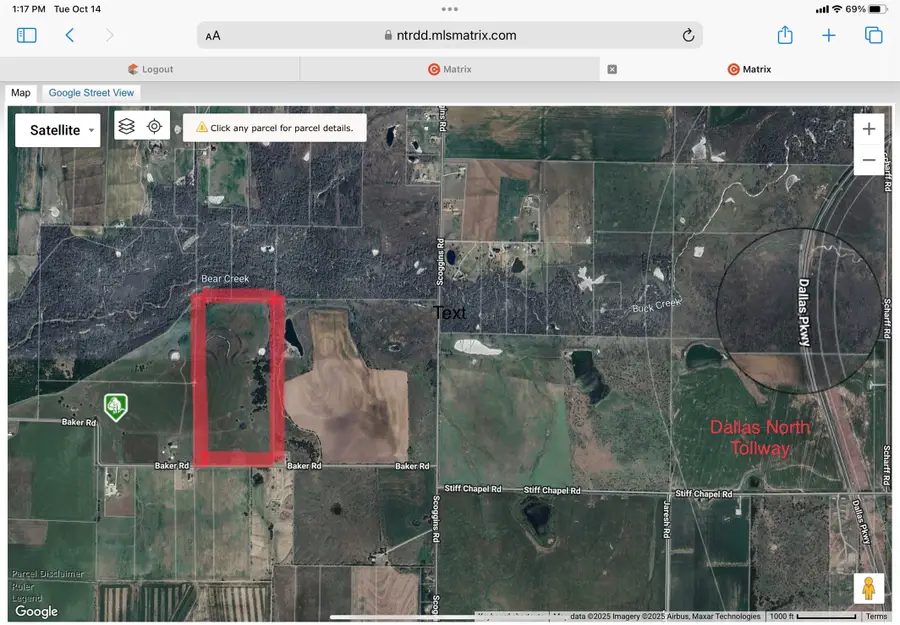Open the Satellite map type dropdown
Viewport: 900px width, 625px height.
(x=57, y=130)
